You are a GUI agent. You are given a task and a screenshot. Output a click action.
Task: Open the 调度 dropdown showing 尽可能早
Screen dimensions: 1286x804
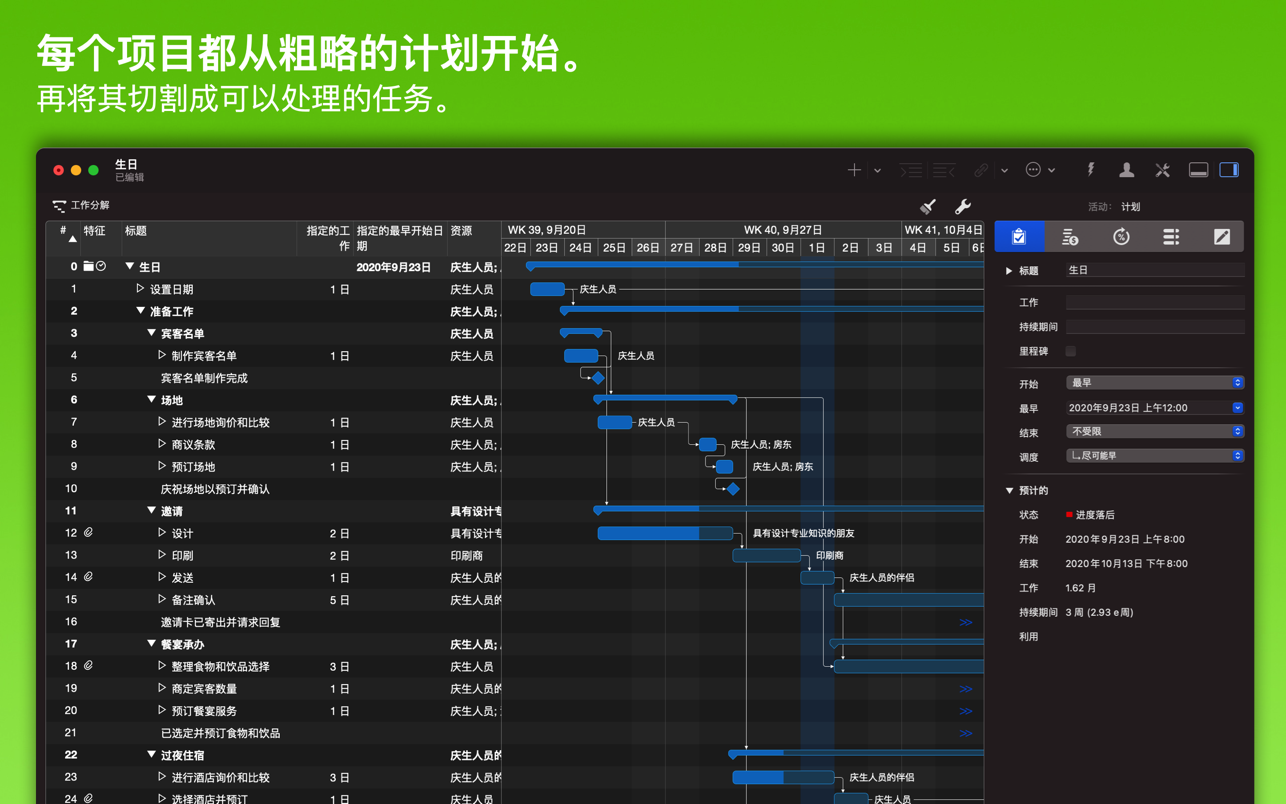1154,455
